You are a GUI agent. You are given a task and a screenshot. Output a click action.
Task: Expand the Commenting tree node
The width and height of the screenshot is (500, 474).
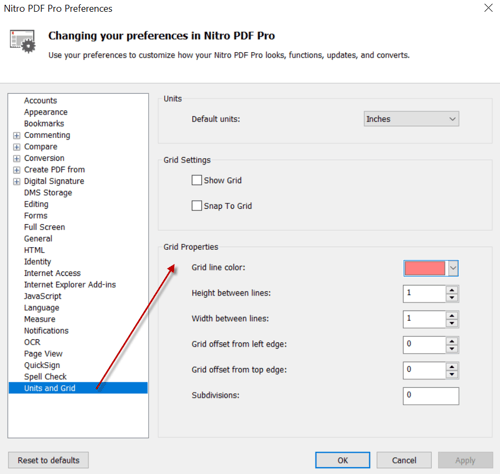17,135
